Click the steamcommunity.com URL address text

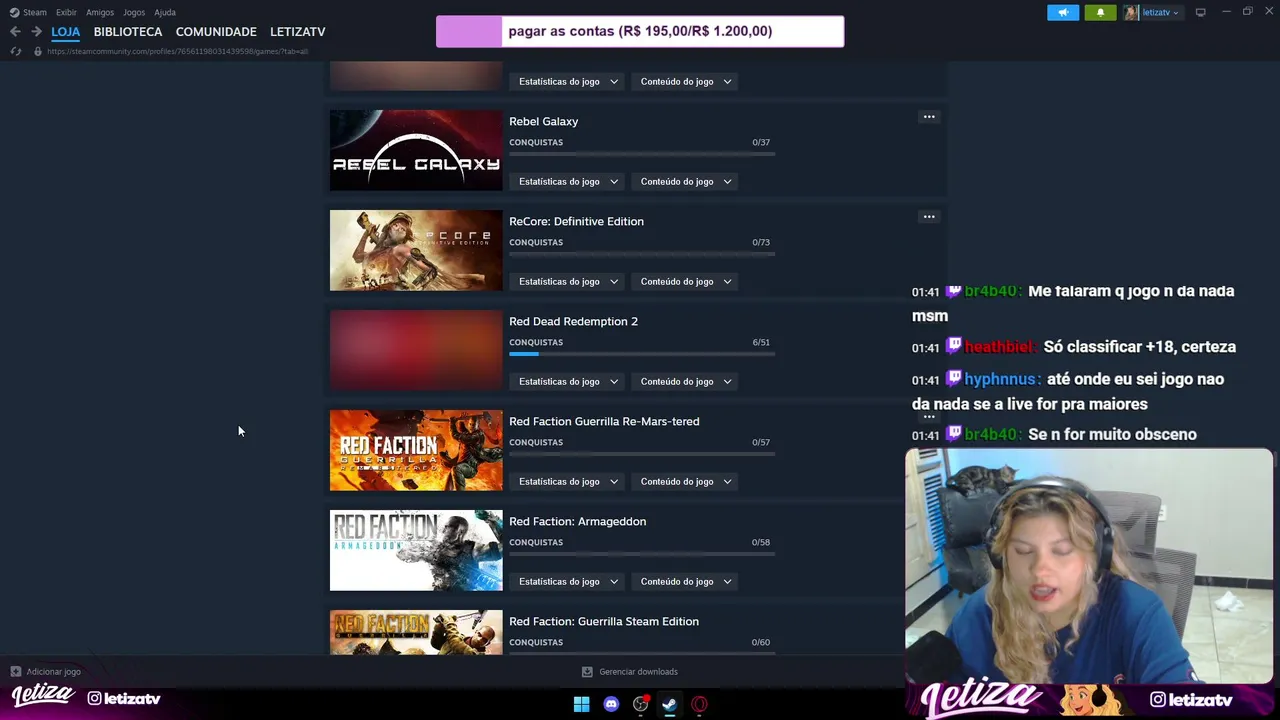(177, 51)
